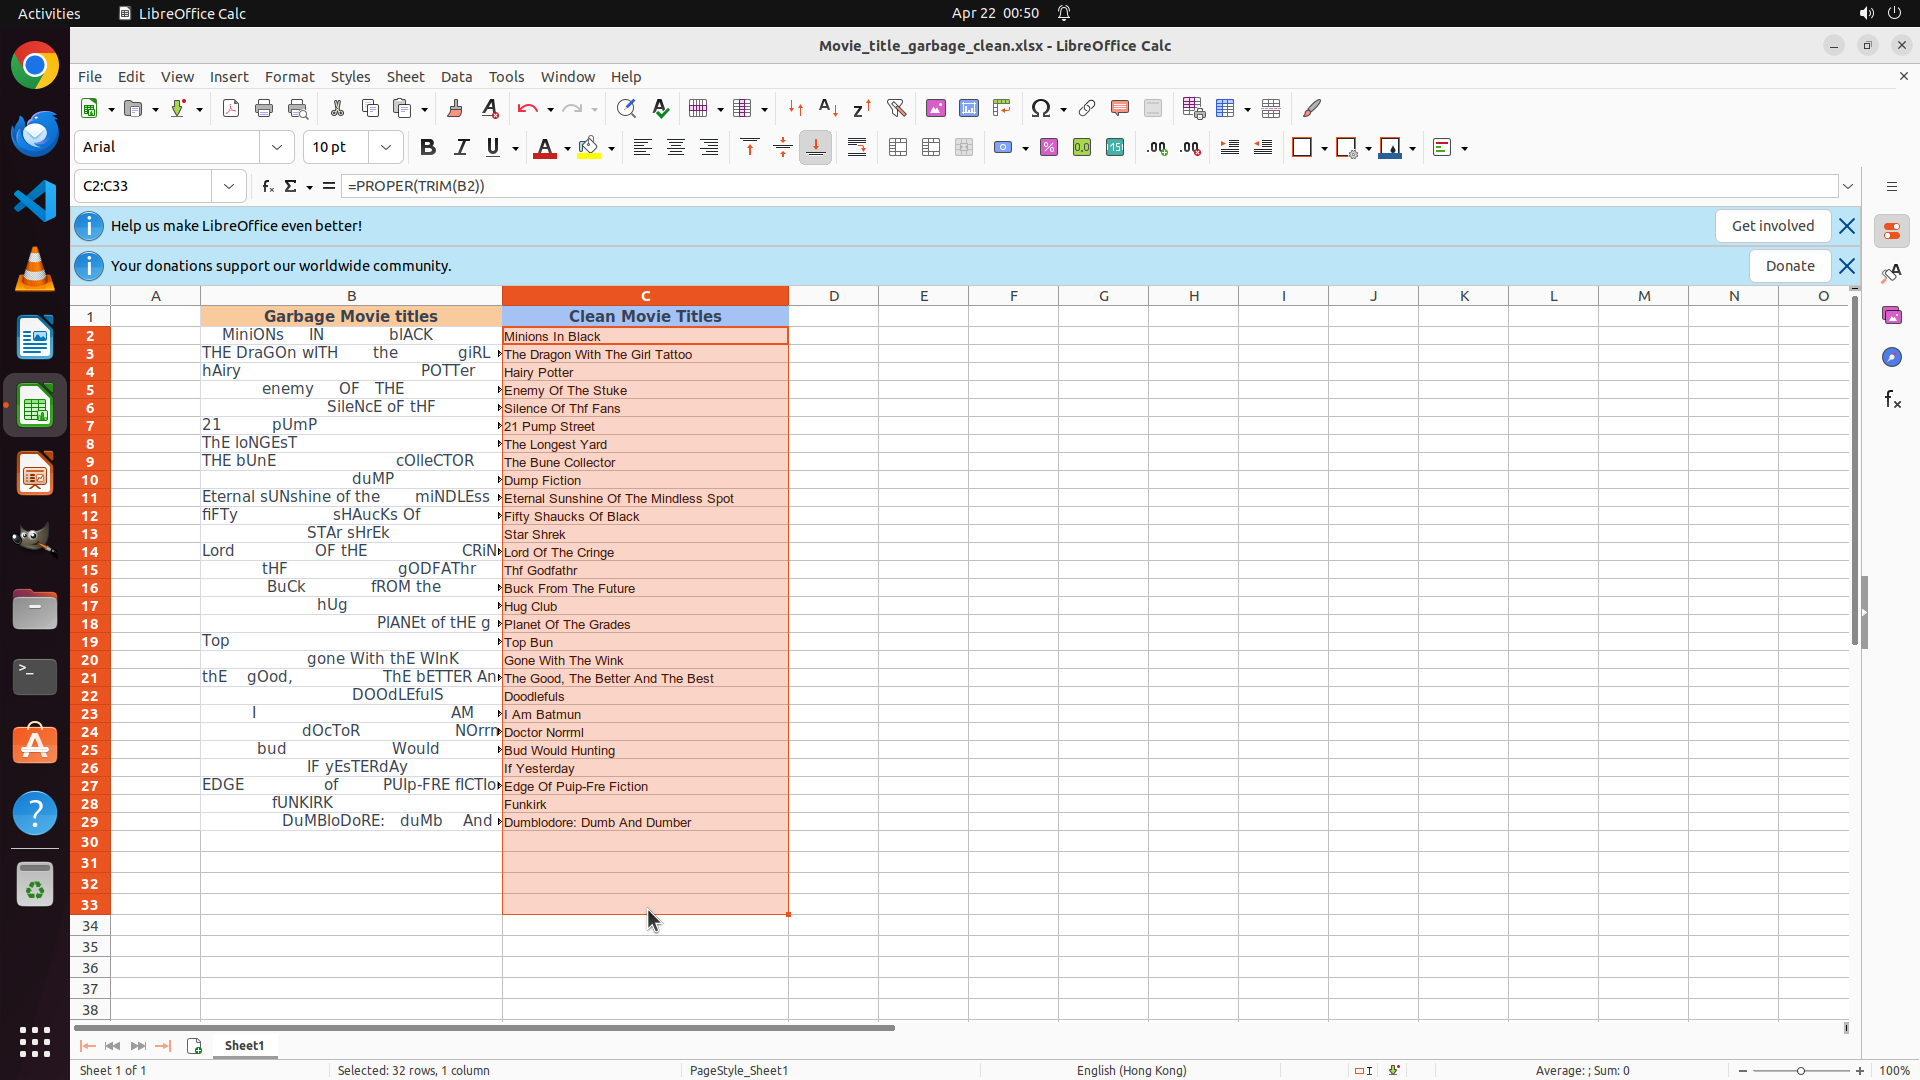Viewport: 1920px width, 1080px height.
Task: Toggle Italic text formatting
Action: tap(461, 148)
